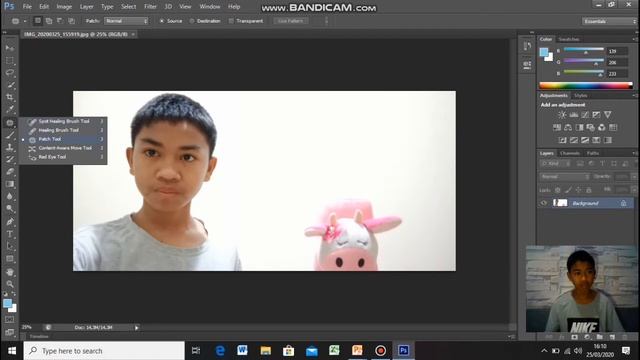Select the Quick Selection tool

pyautogui.click(x=10, y=85)
